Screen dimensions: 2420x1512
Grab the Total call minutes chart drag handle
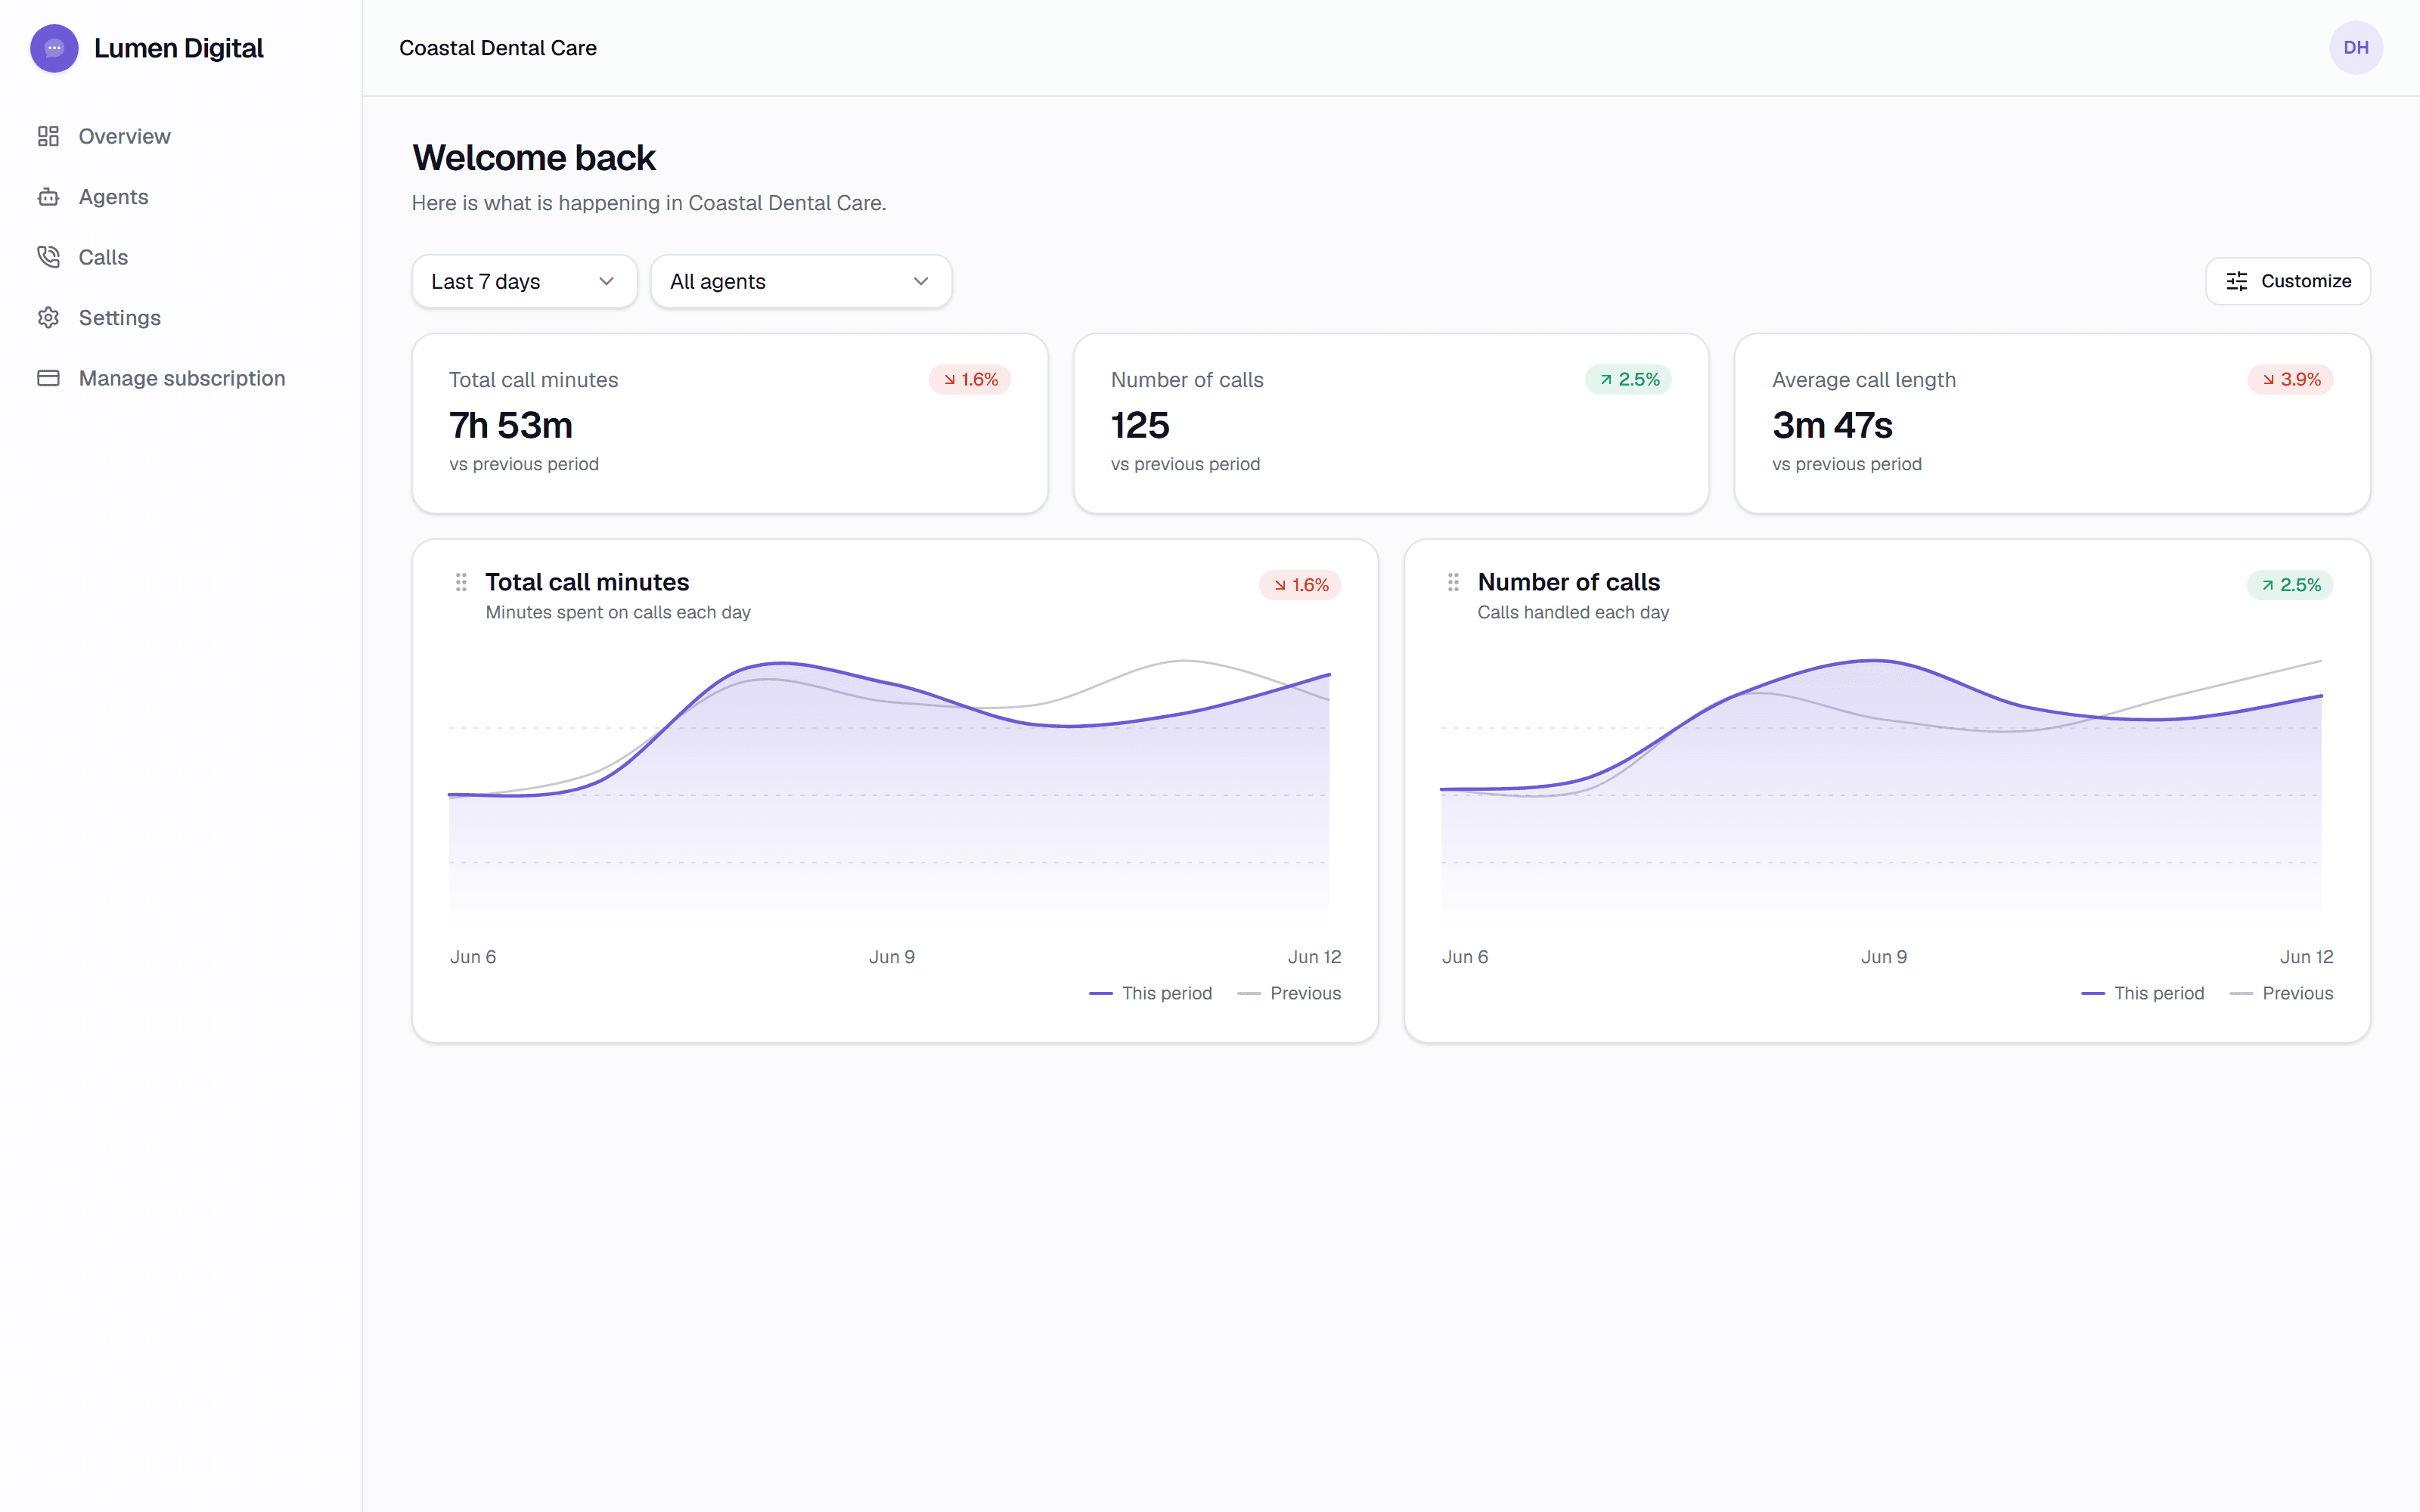point(461,582)
